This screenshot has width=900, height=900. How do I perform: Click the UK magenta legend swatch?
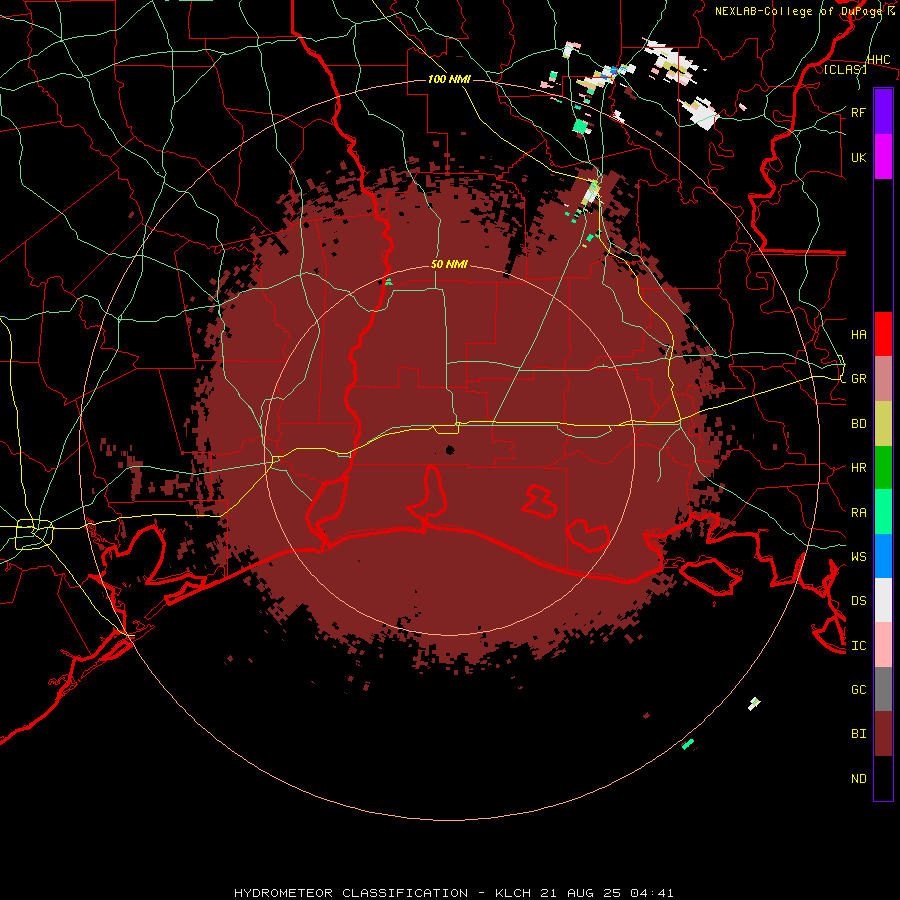(x=883, y=157)
